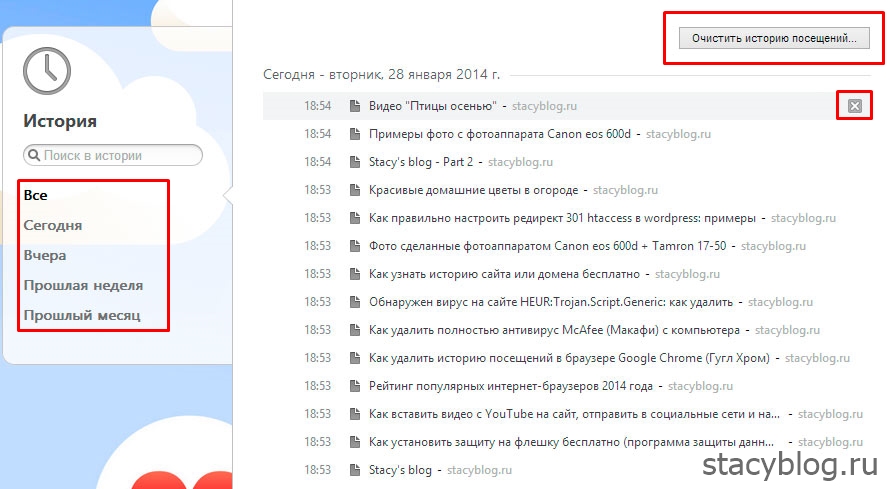This screenshot has height=489, width=890.
Task: Open Красивые домашние цветы в огороде link
Action: 473,190
